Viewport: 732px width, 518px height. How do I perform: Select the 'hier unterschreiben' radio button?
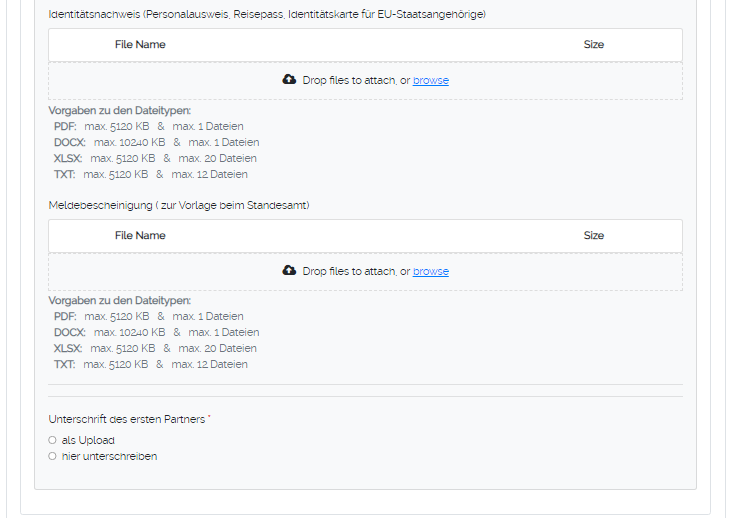tap(53, 456)
